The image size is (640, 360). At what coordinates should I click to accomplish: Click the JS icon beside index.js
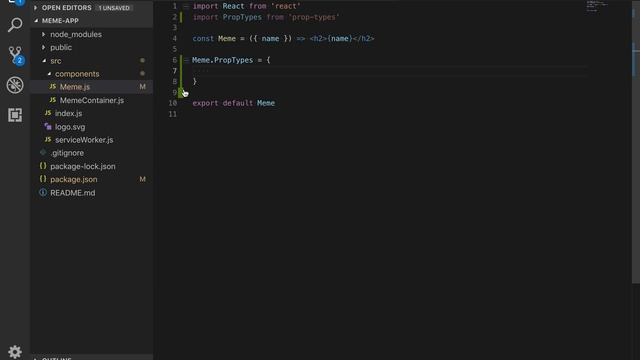(48, 113)
